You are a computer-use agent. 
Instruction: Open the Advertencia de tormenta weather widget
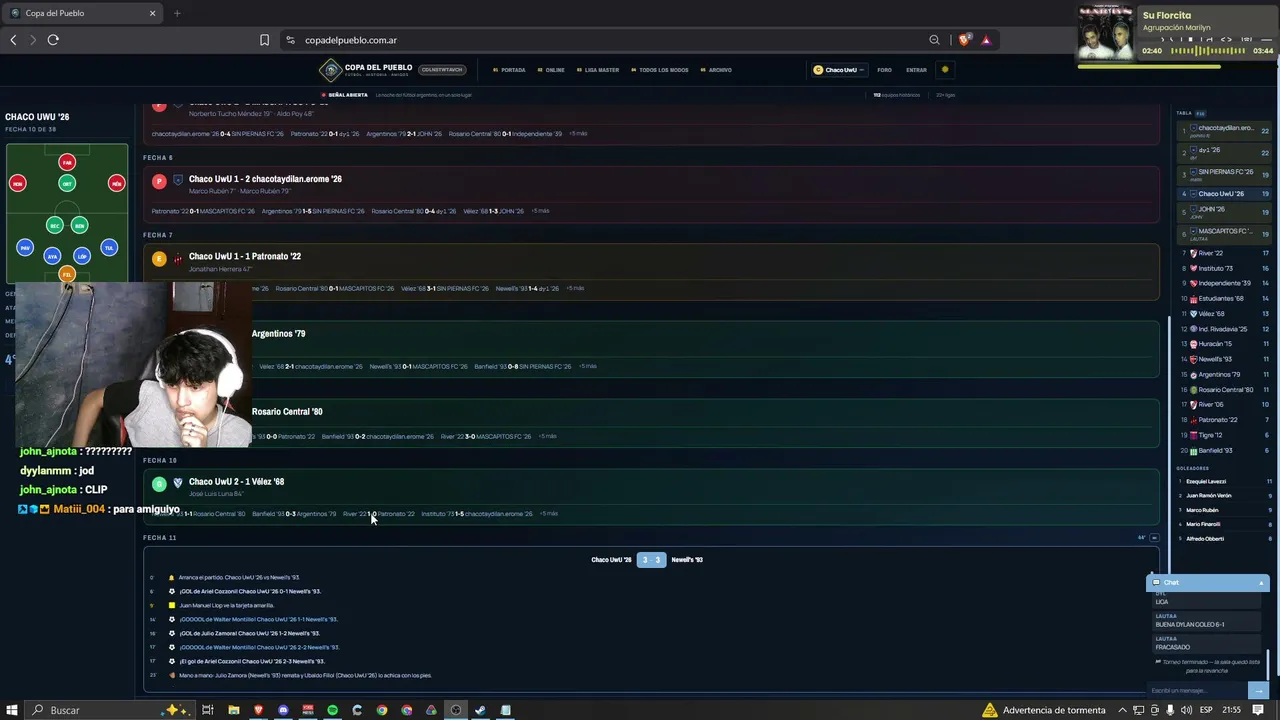(x=1043, y=710)
